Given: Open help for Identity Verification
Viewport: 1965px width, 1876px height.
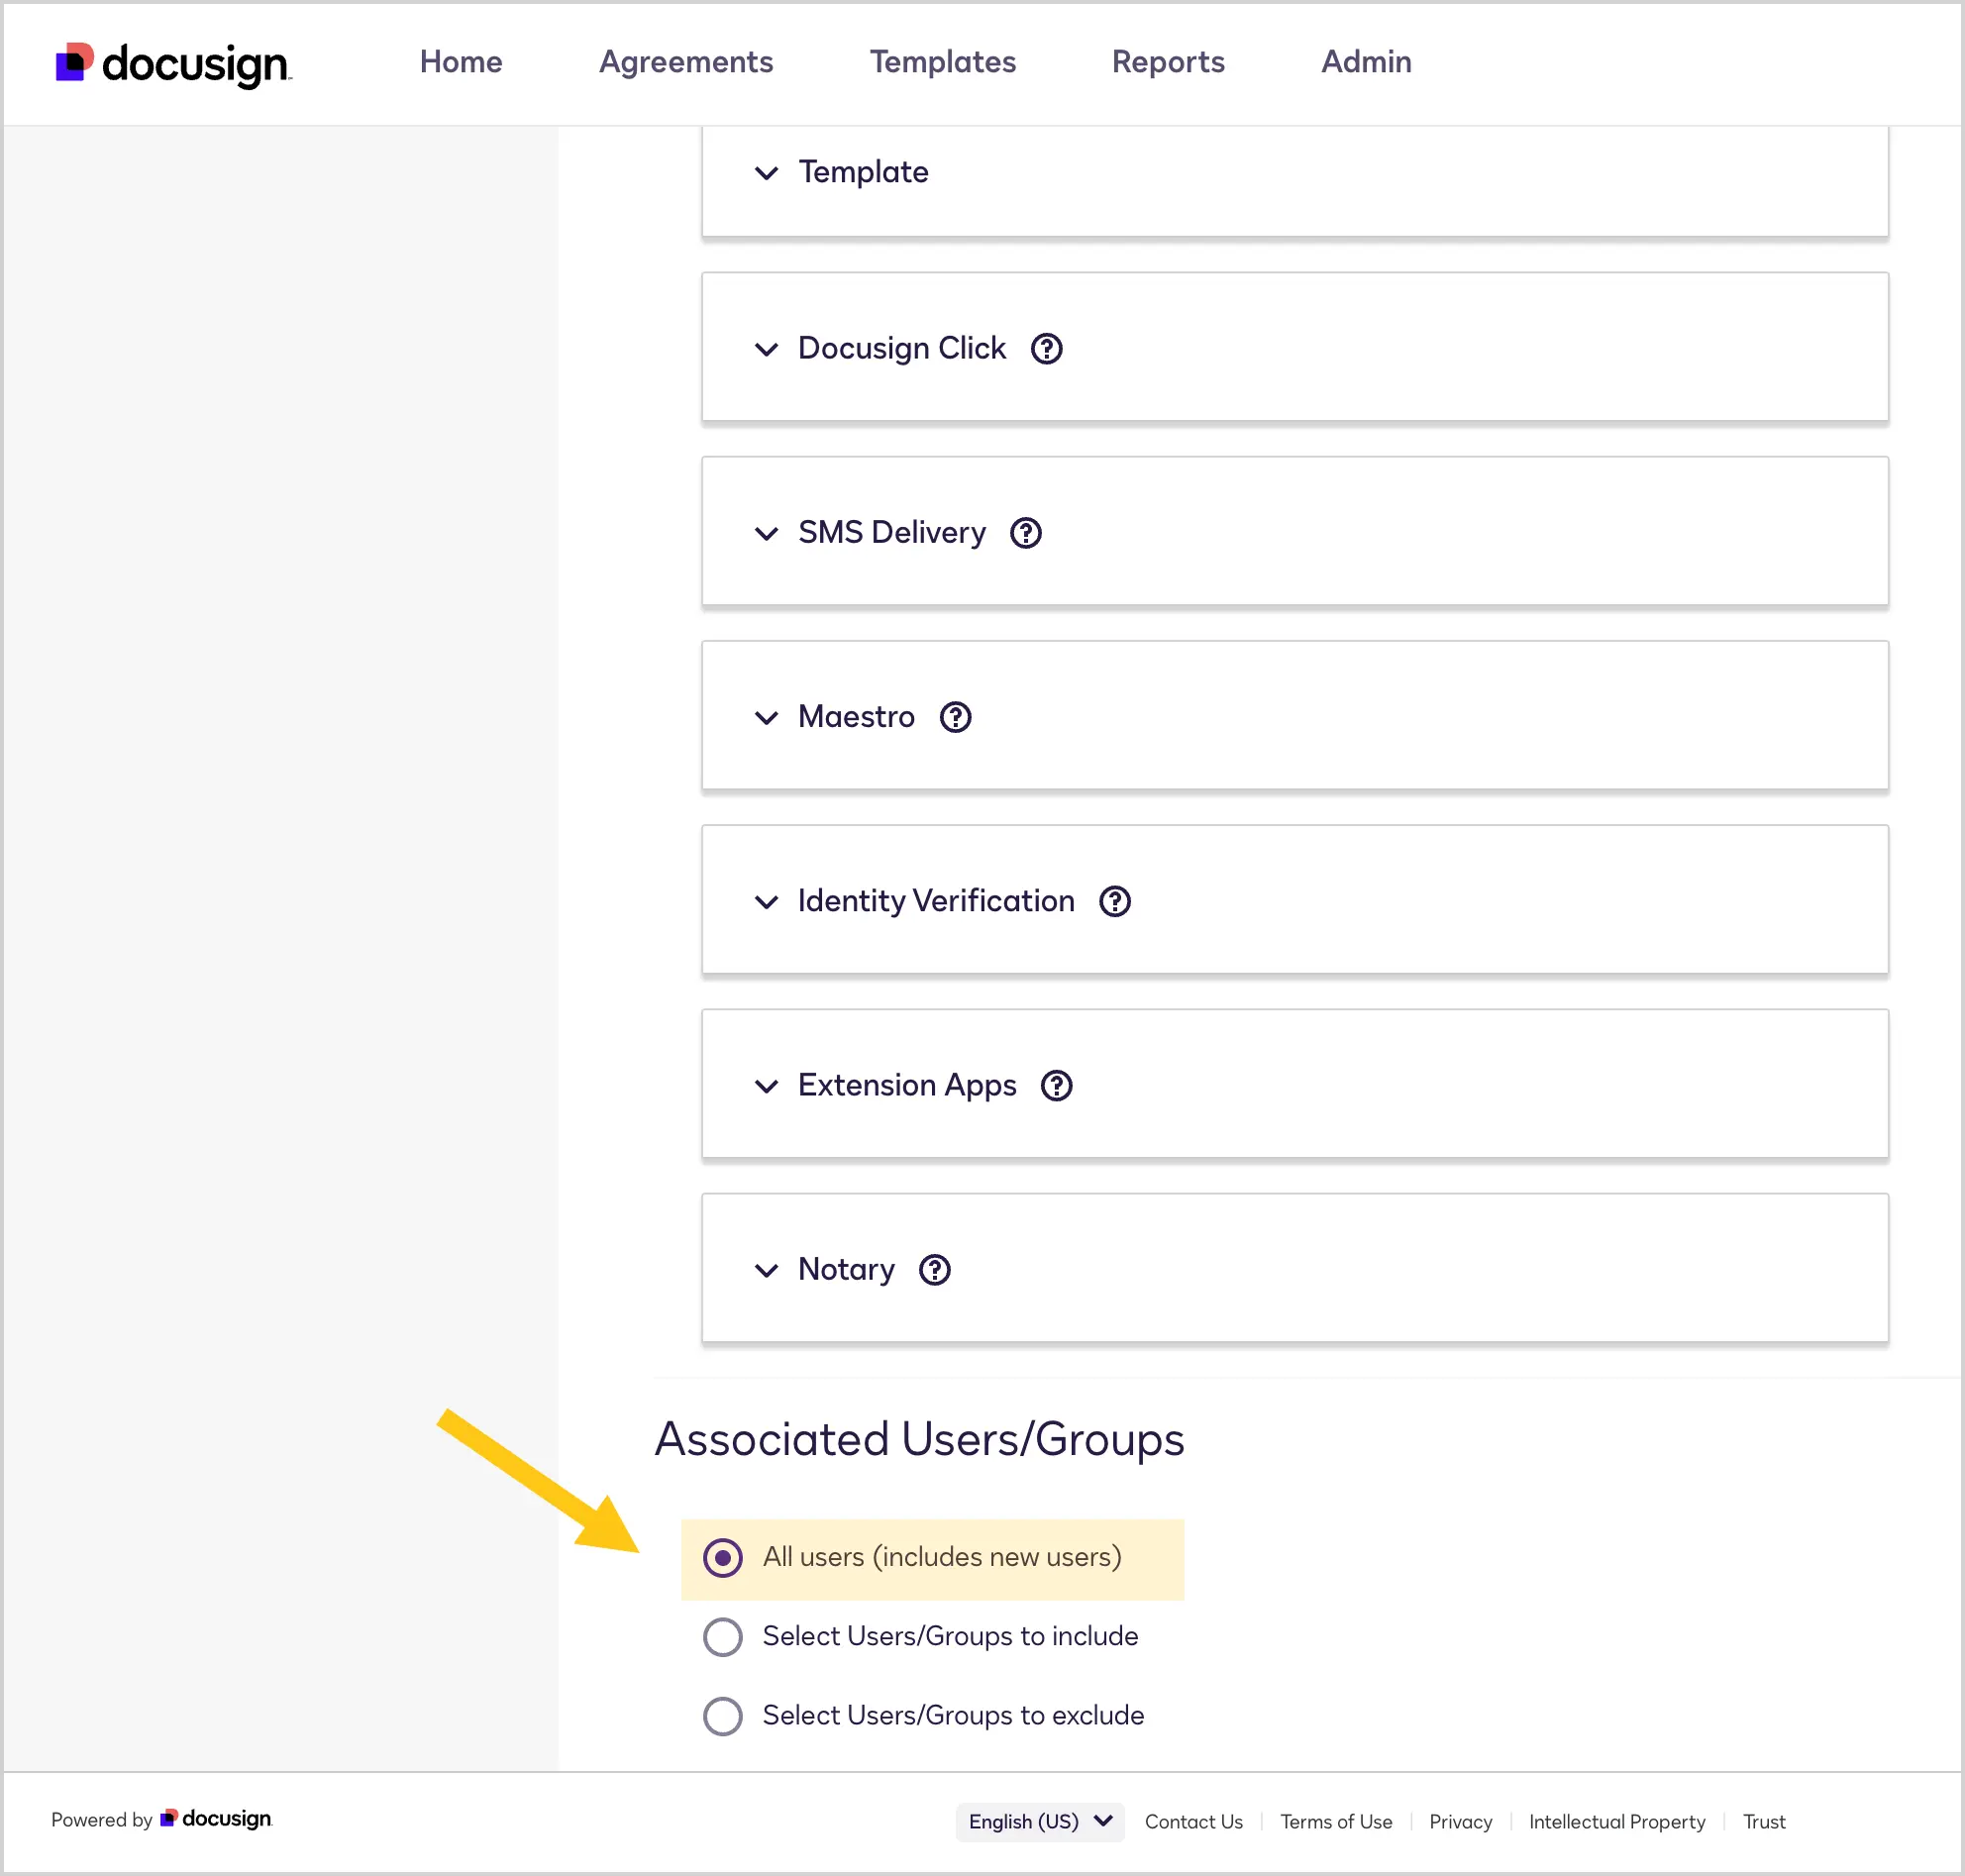Looking at the screenshot, I should pos(1114,901).
